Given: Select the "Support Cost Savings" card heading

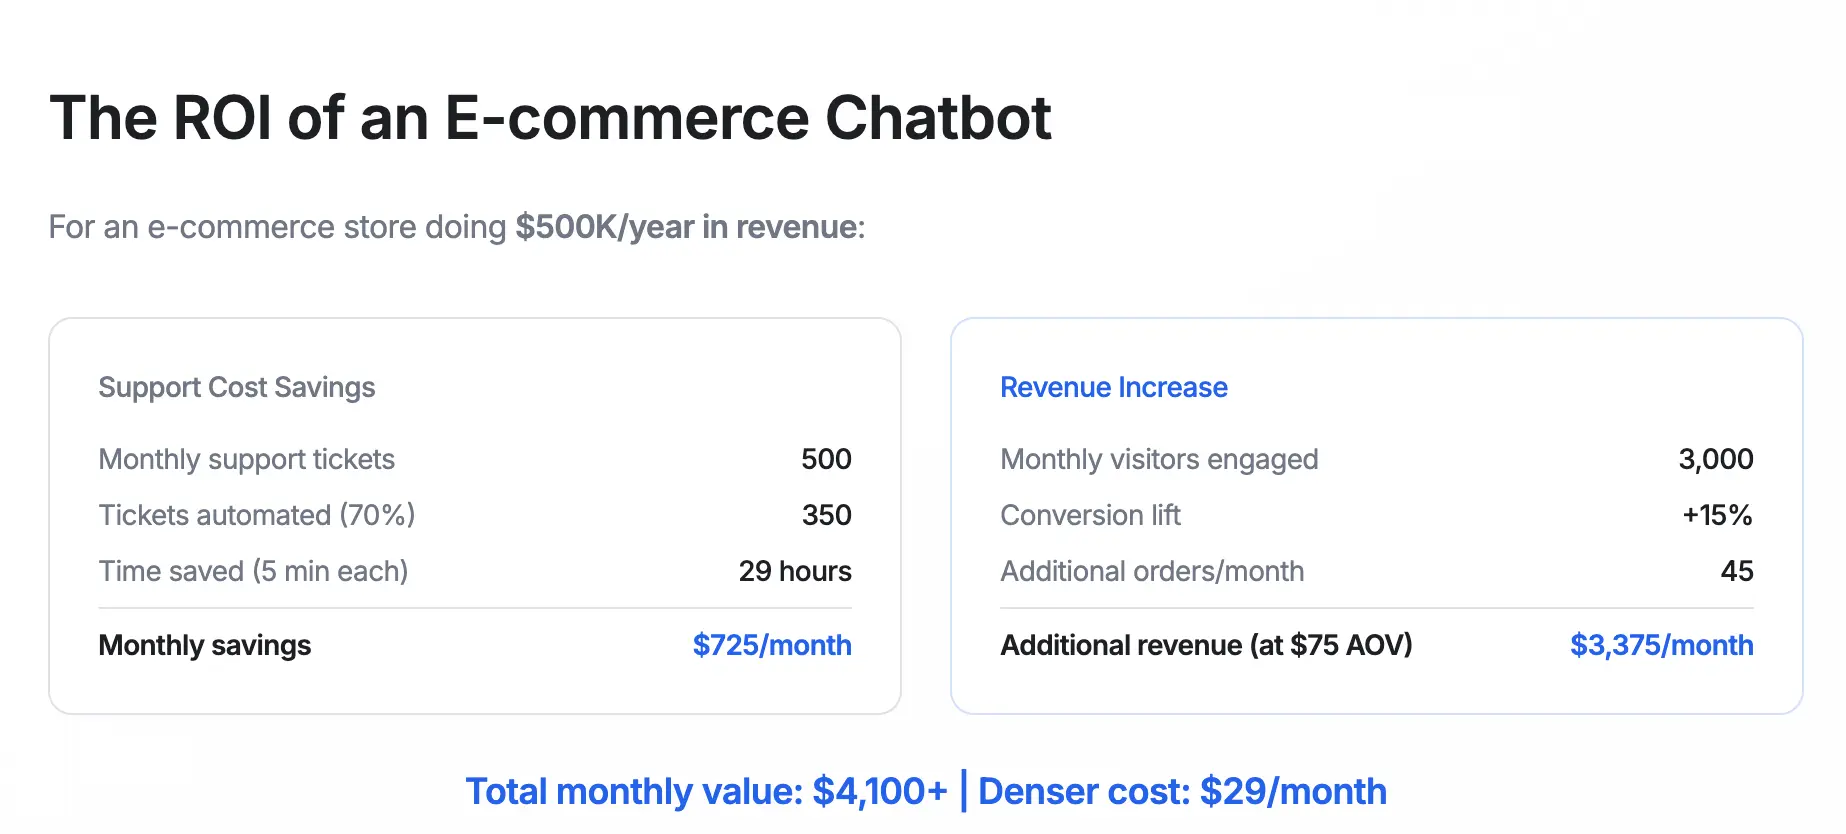Looking at the screenshot, I should (x=237, y=387).
